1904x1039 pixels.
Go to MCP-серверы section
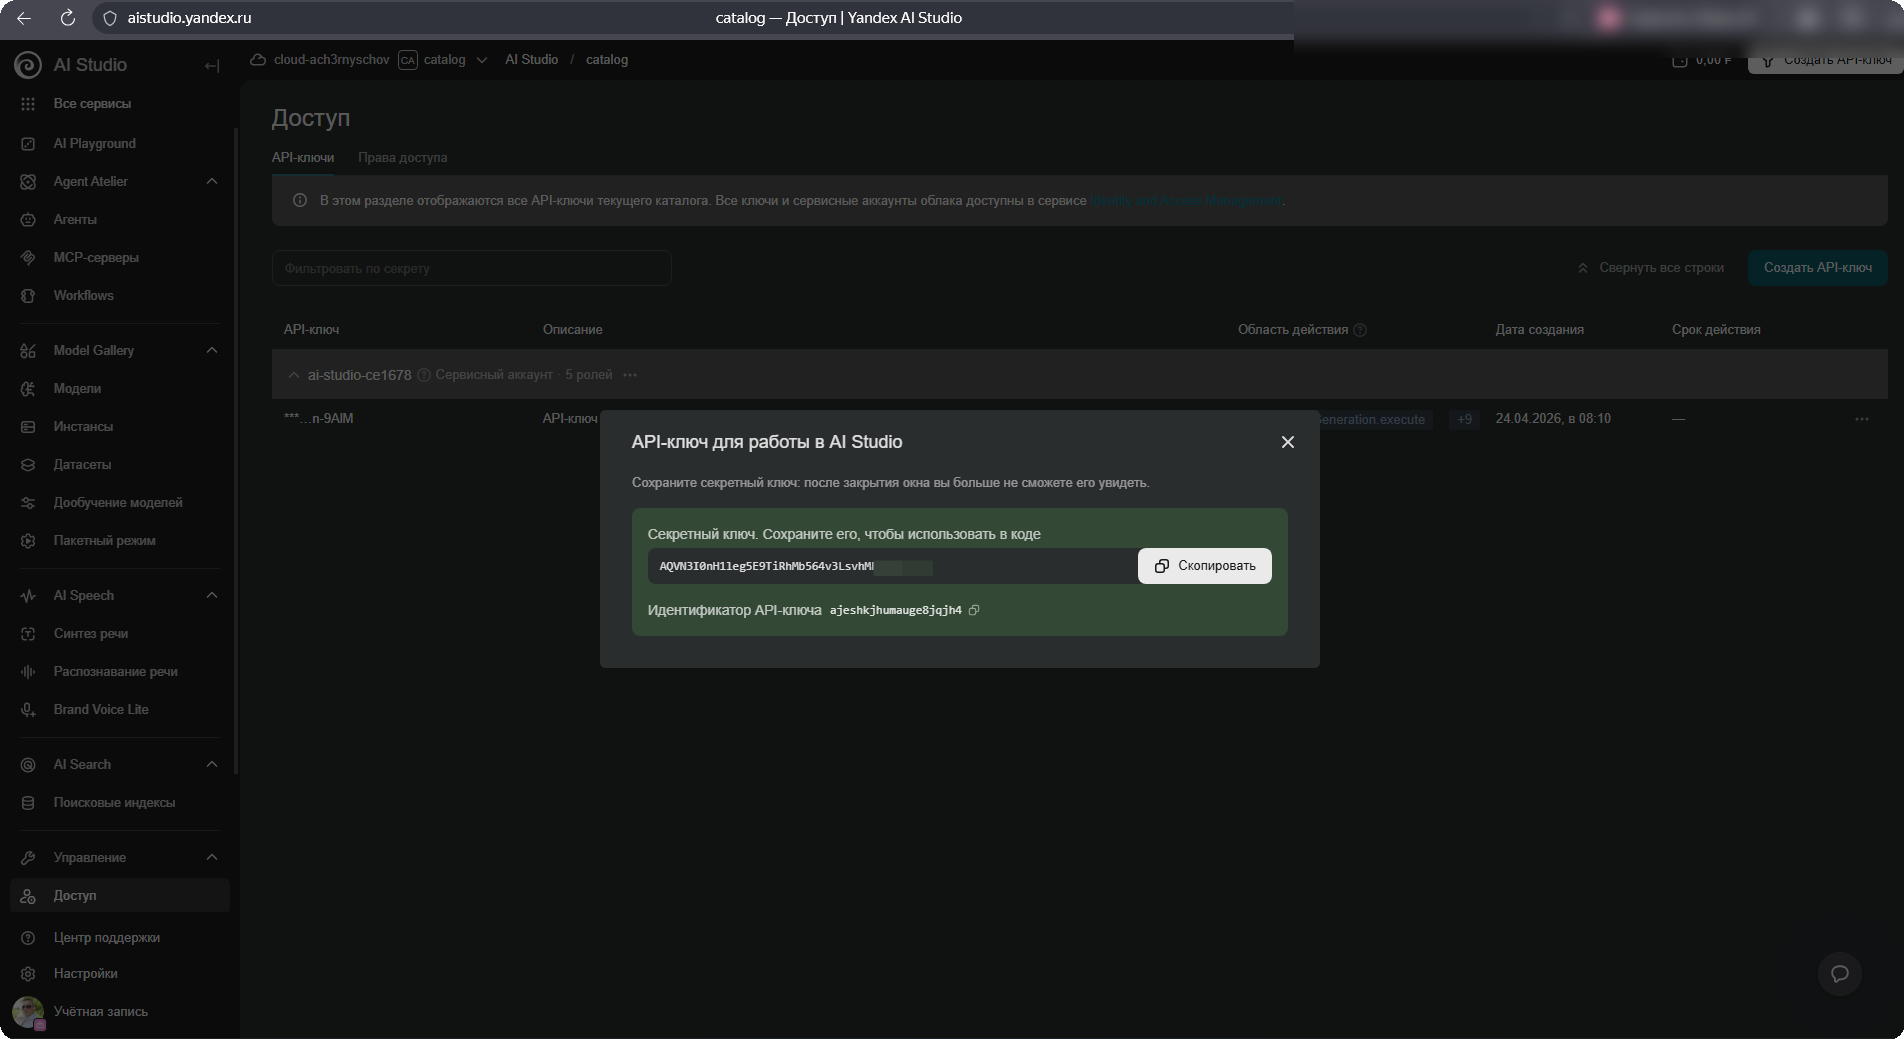96,257
